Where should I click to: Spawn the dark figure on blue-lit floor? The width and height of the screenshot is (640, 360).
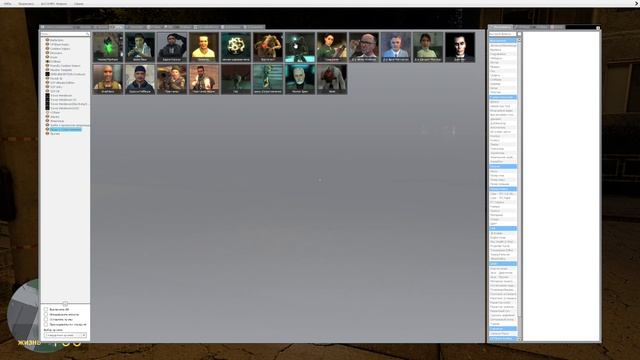pyautogui.click(x=300, y=47)
